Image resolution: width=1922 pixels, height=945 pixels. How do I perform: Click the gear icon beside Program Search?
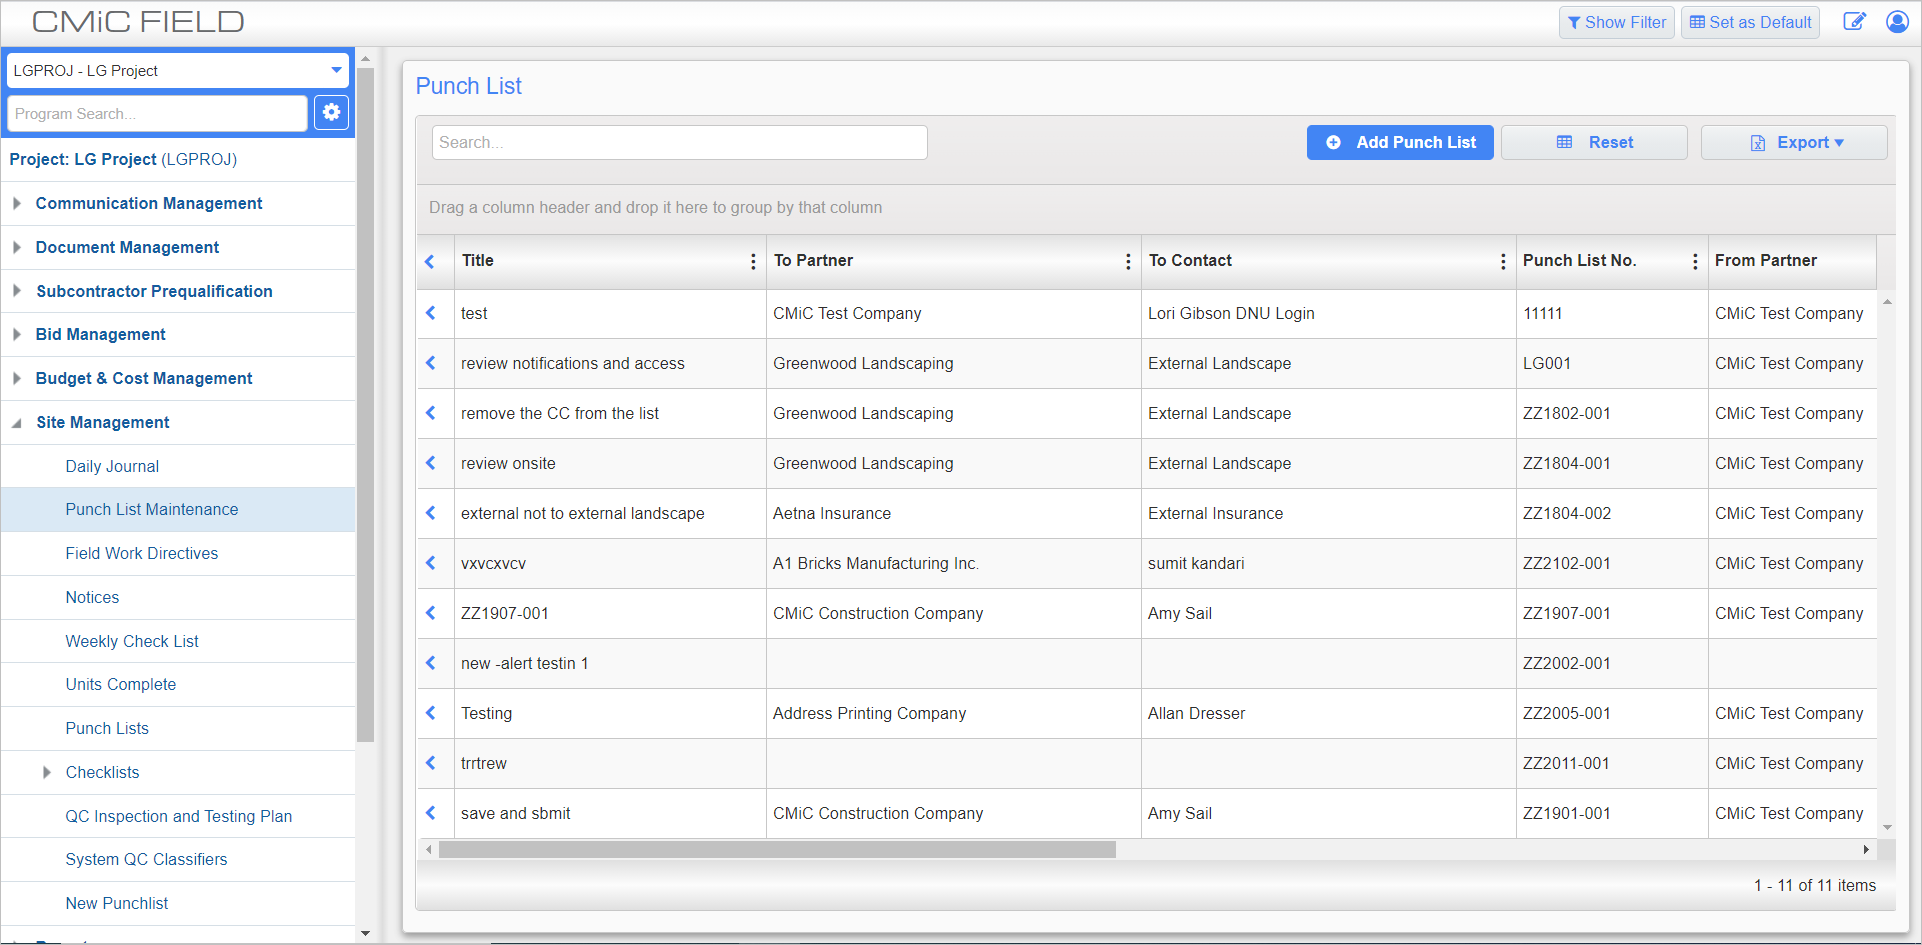tap(331, 113)
